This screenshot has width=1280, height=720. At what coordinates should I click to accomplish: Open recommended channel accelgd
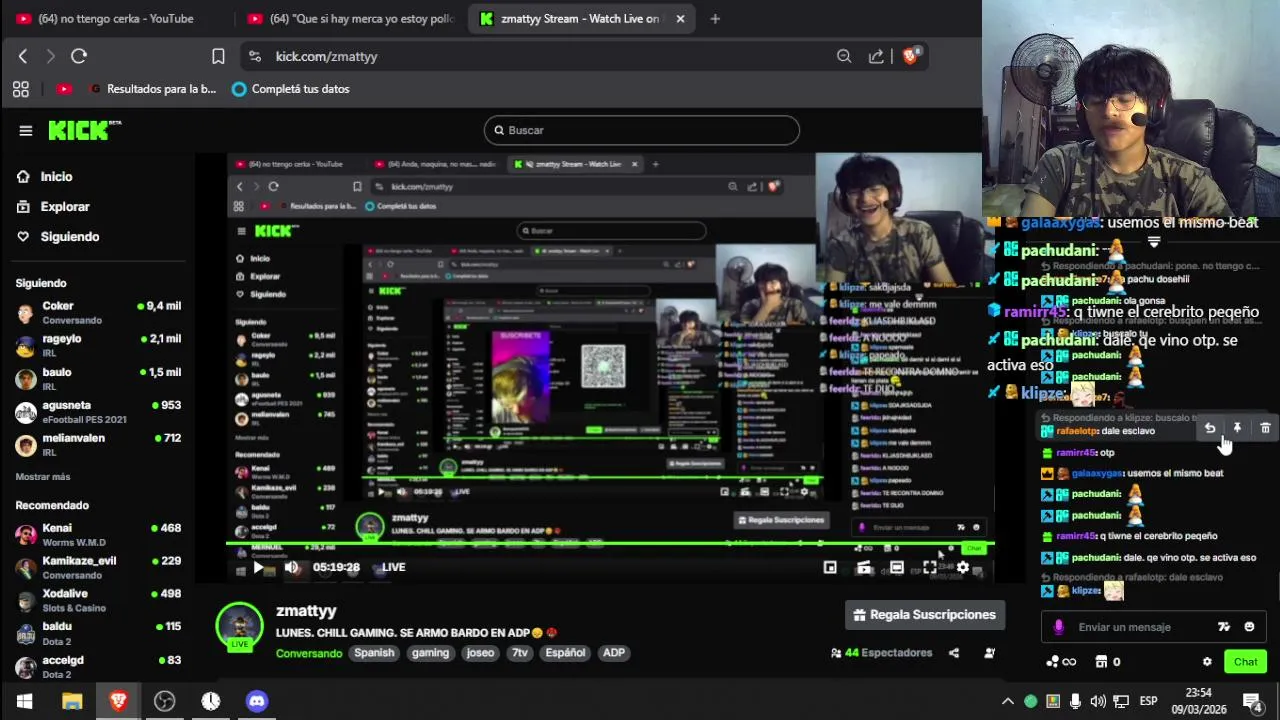coord(98,667)
